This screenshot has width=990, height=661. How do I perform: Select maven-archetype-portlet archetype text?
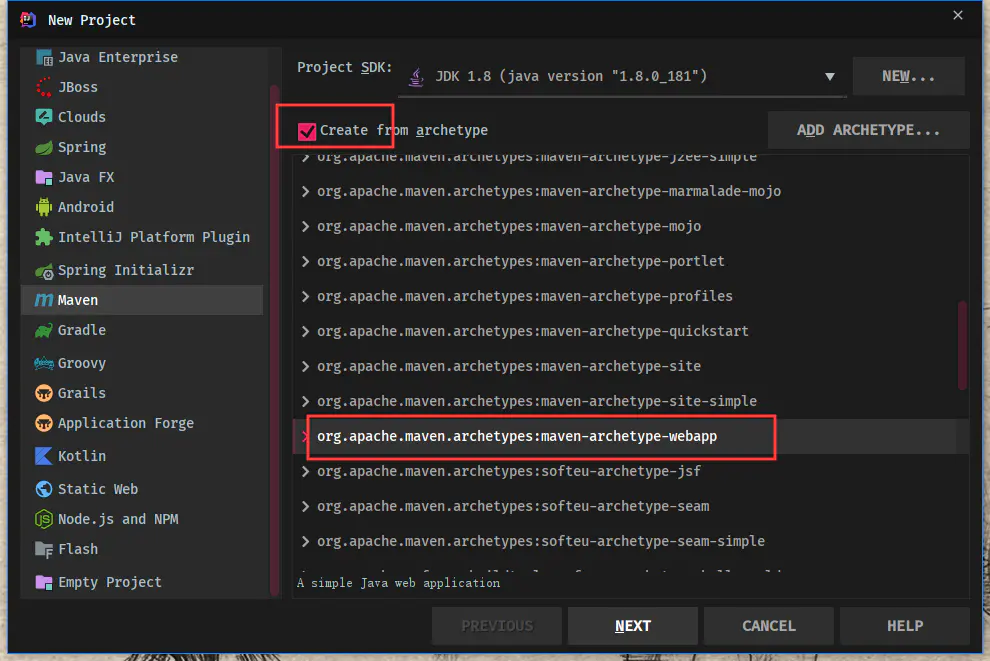click(x=520, y=261)
